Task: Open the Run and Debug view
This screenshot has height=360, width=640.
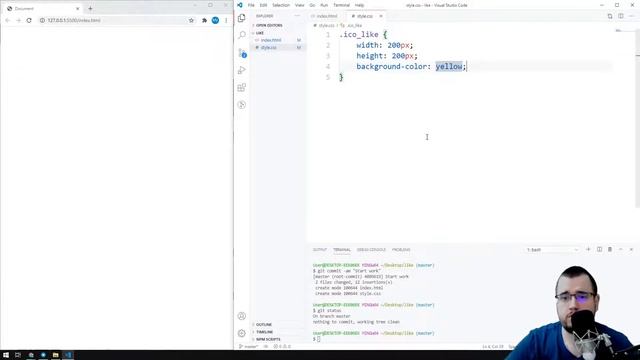Action: [x=242, y=70]
